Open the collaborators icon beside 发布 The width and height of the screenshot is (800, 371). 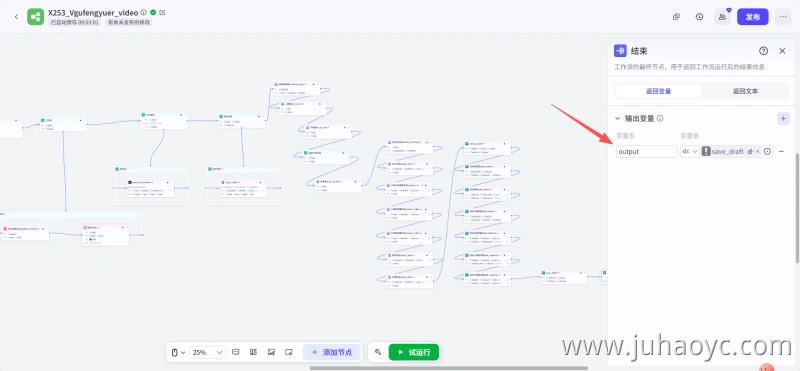[722, 17]
